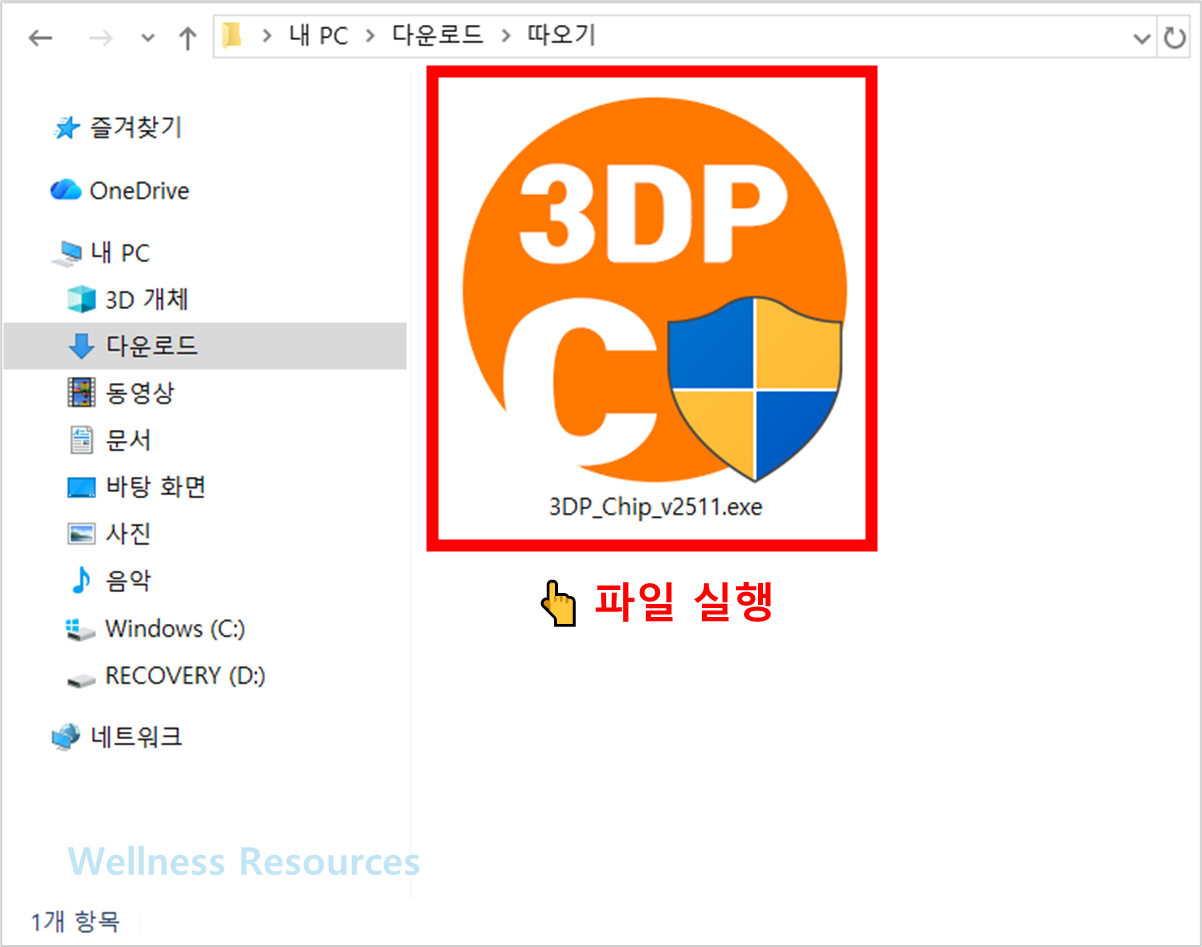Open address bar history dropdown
Screen dimensions: 1202x947
point(1141,39)
